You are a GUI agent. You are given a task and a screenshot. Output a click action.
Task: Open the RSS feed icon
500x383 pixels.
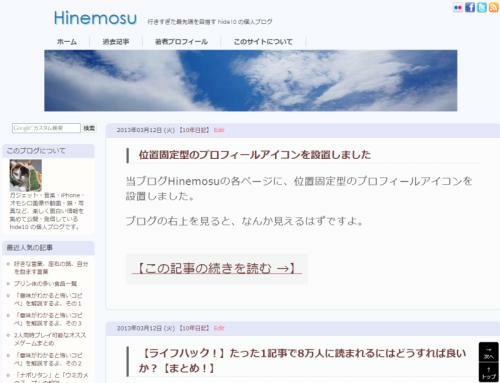click(x=494, y=7)
